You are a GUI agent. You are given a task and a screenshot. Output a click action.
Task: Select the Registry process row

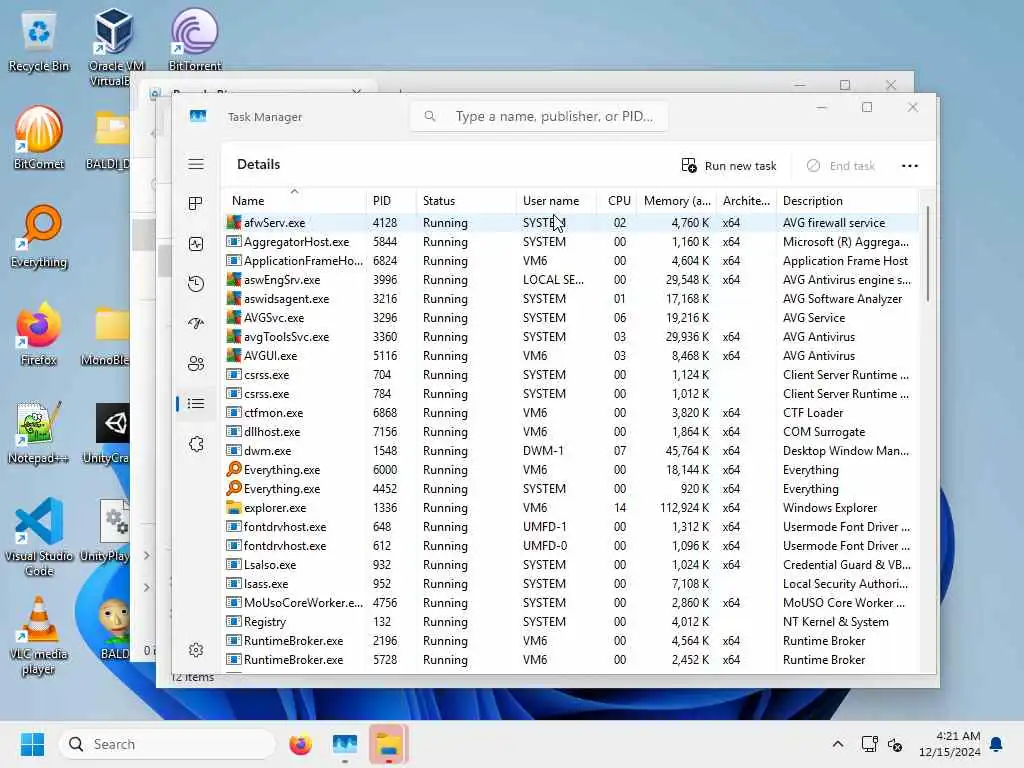571,622
